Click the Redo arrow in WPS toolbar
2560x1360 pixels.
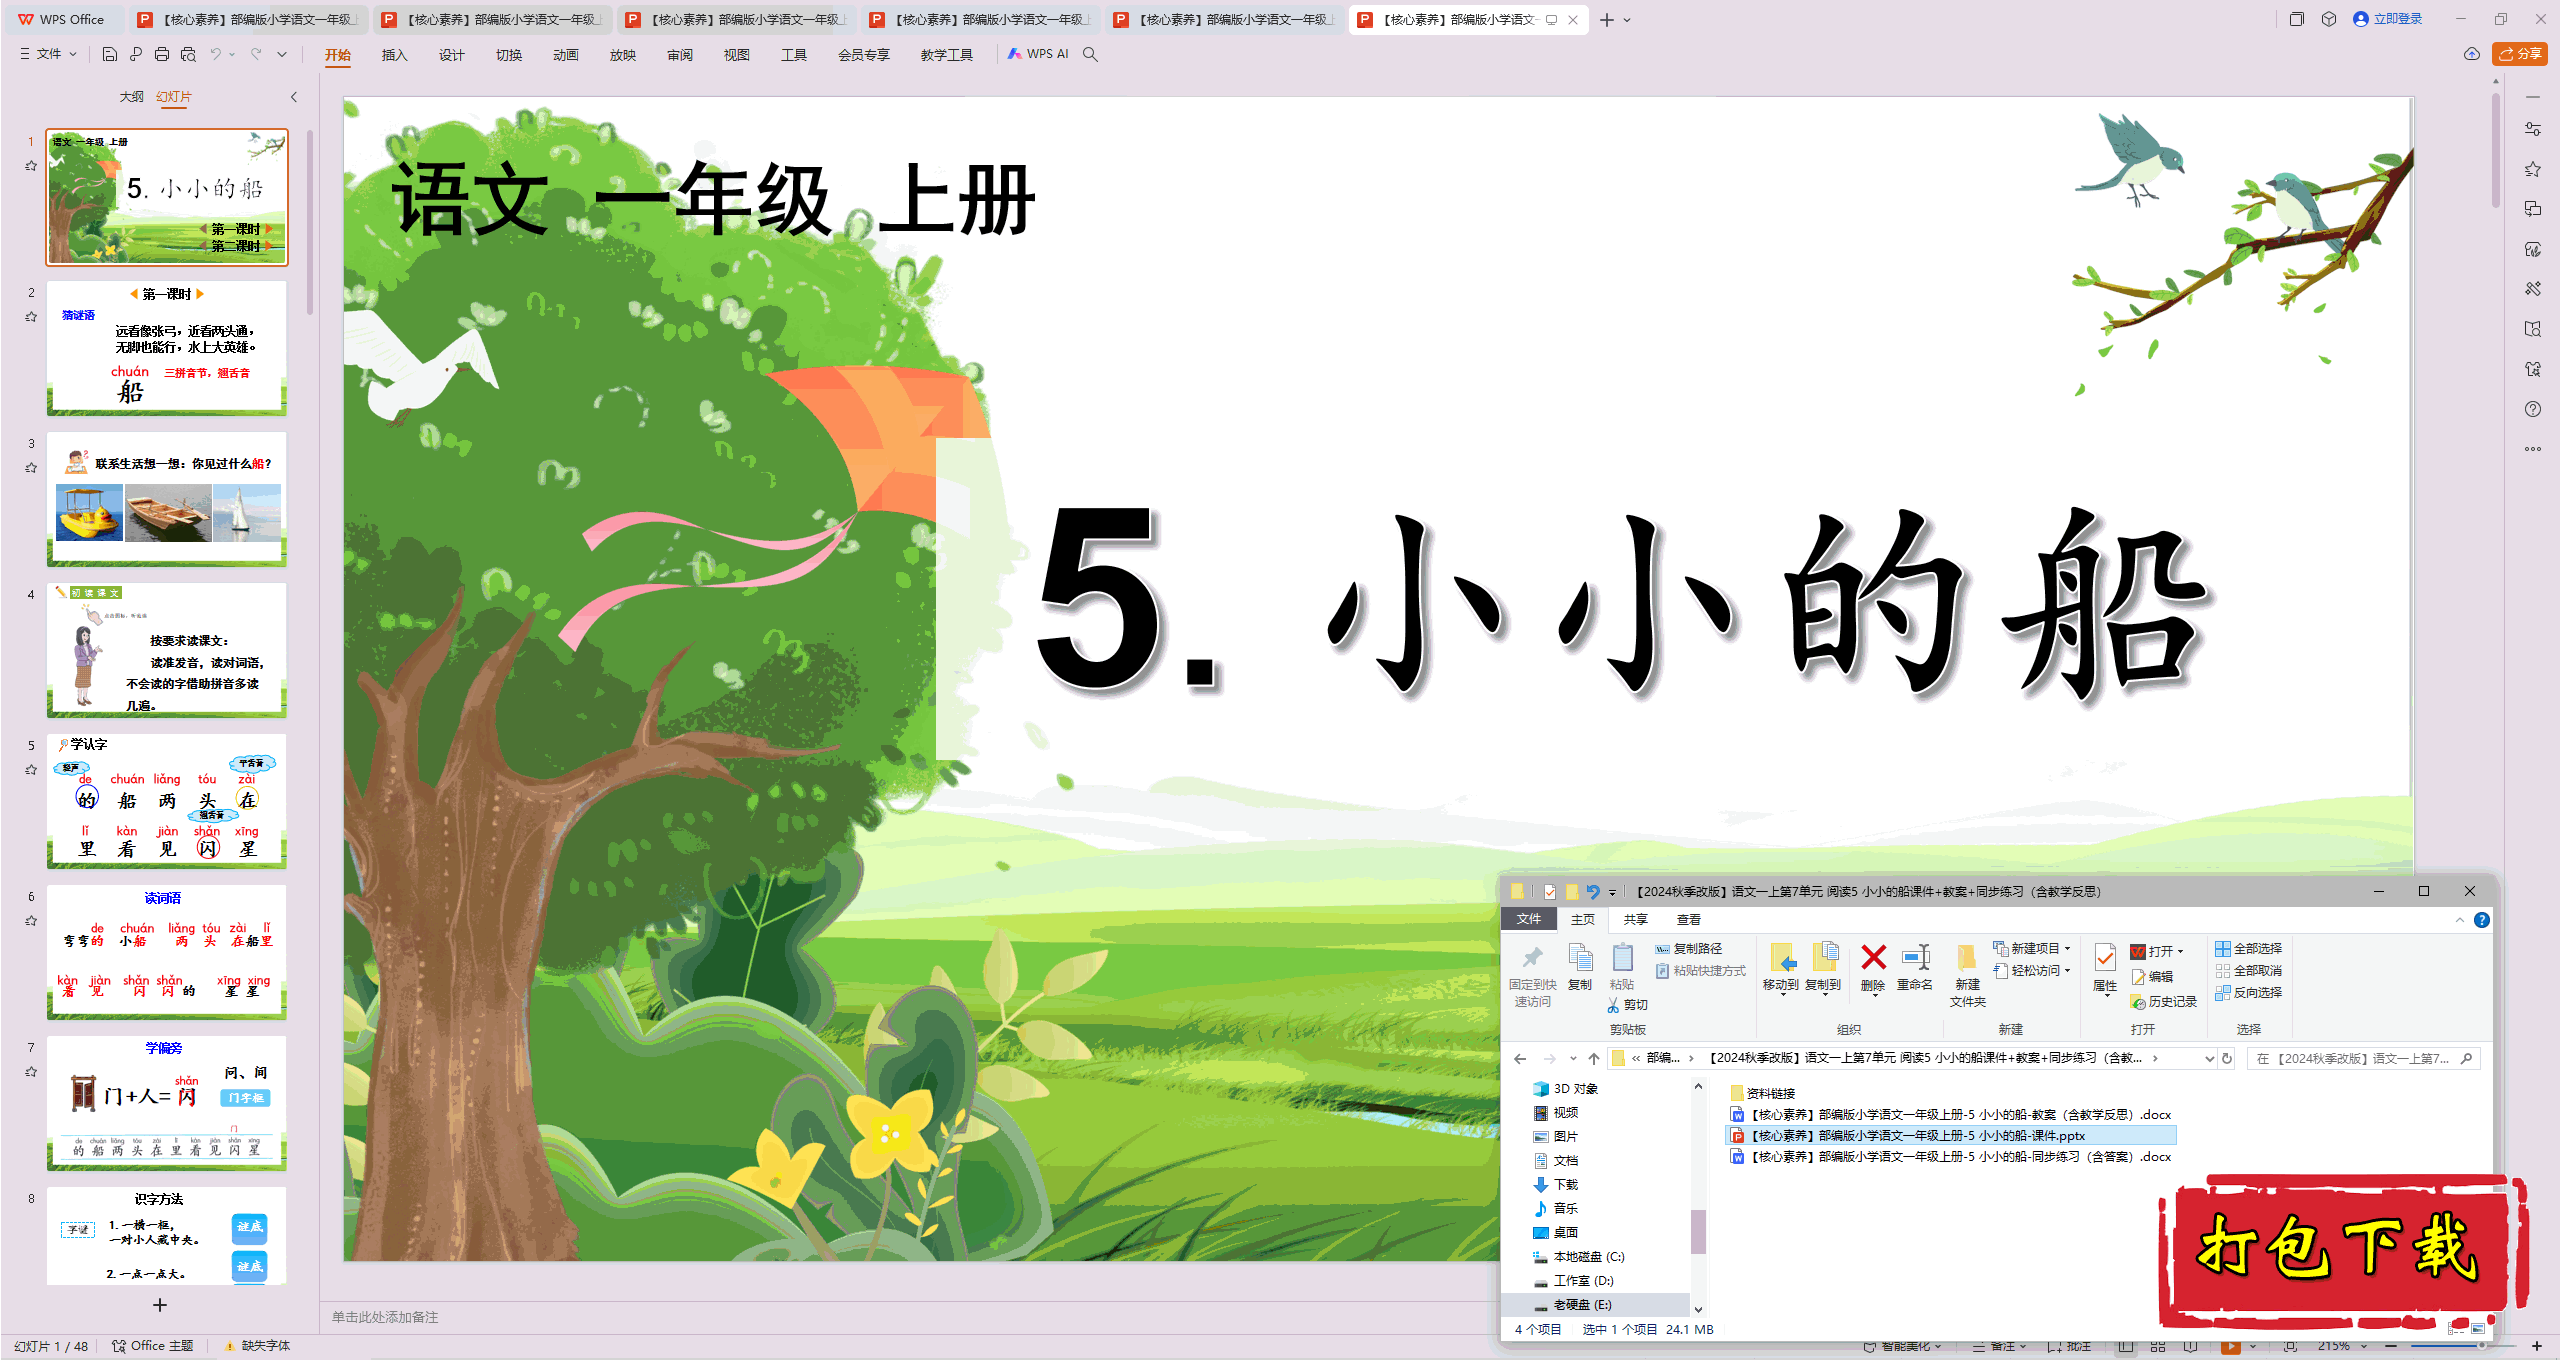pyautogui.click(x=257, y=54)
